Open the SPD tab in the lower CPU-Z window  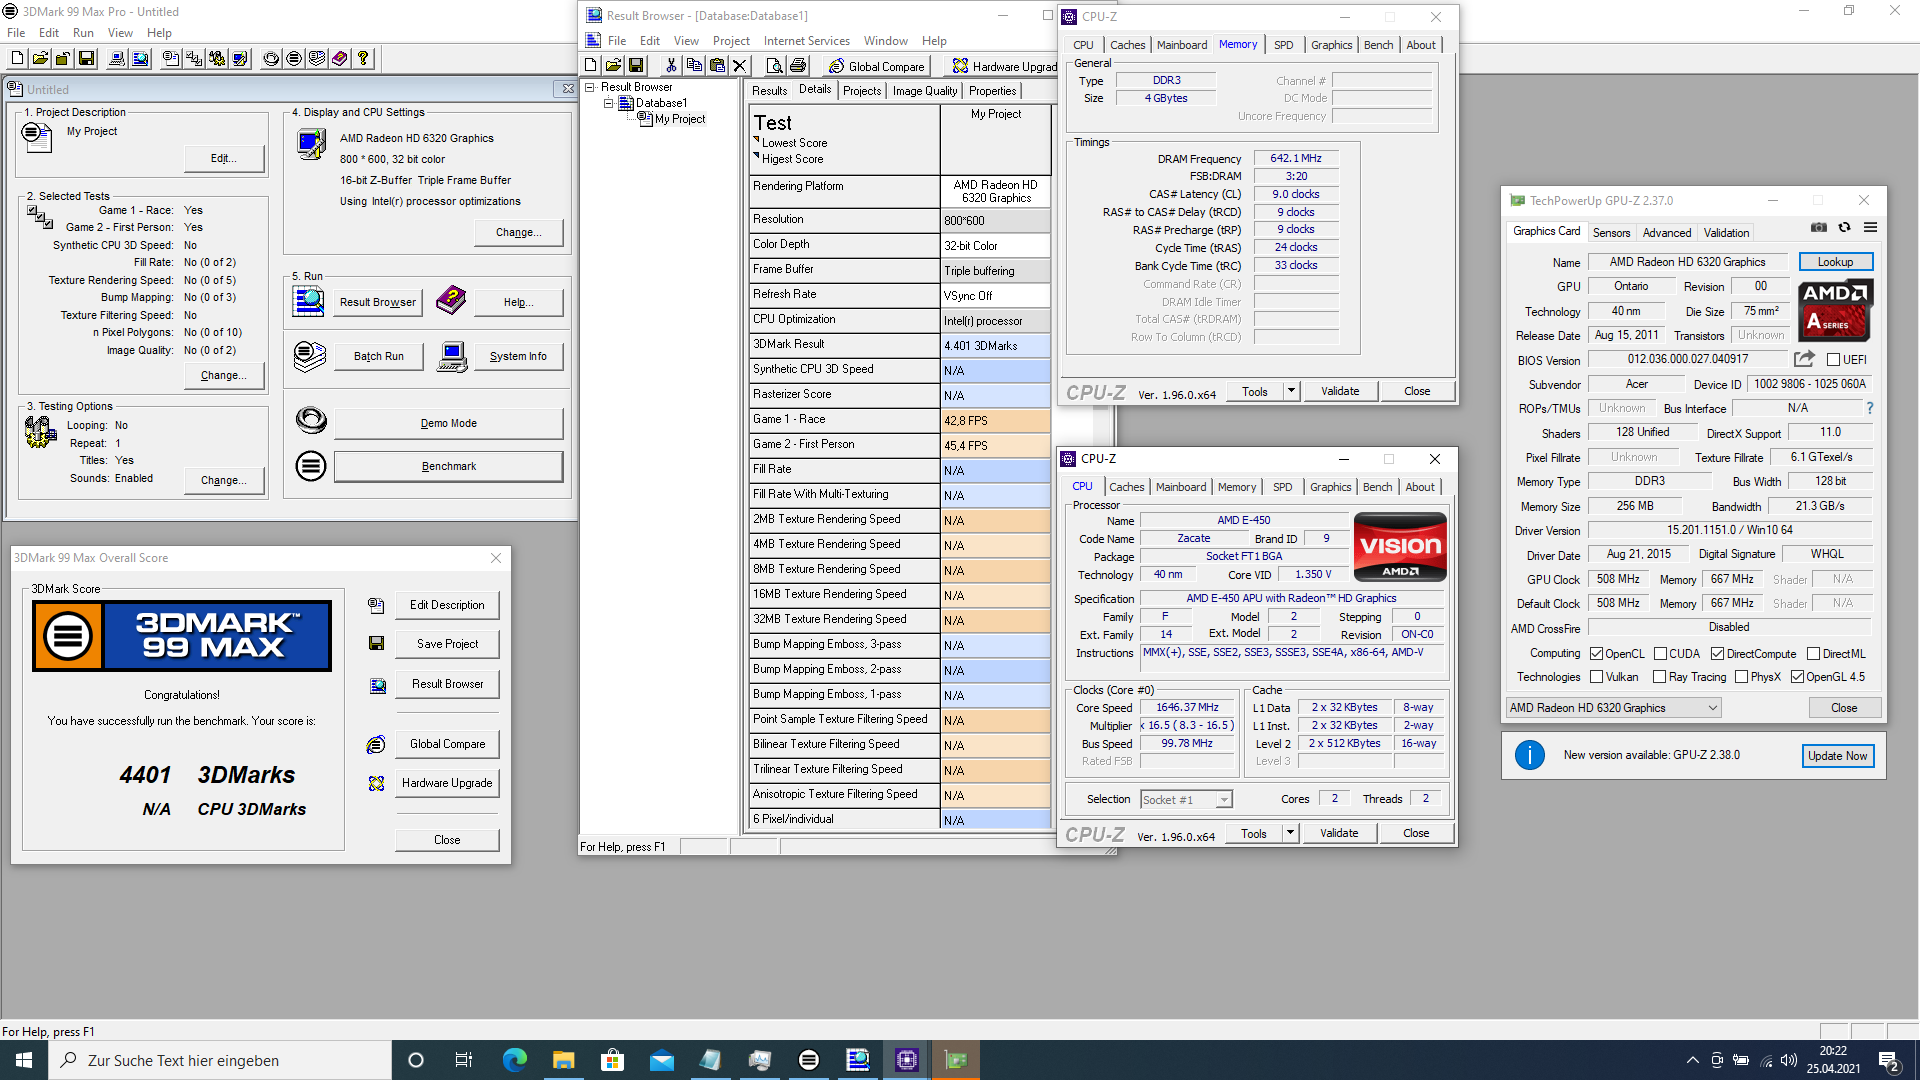(1283, 487)
